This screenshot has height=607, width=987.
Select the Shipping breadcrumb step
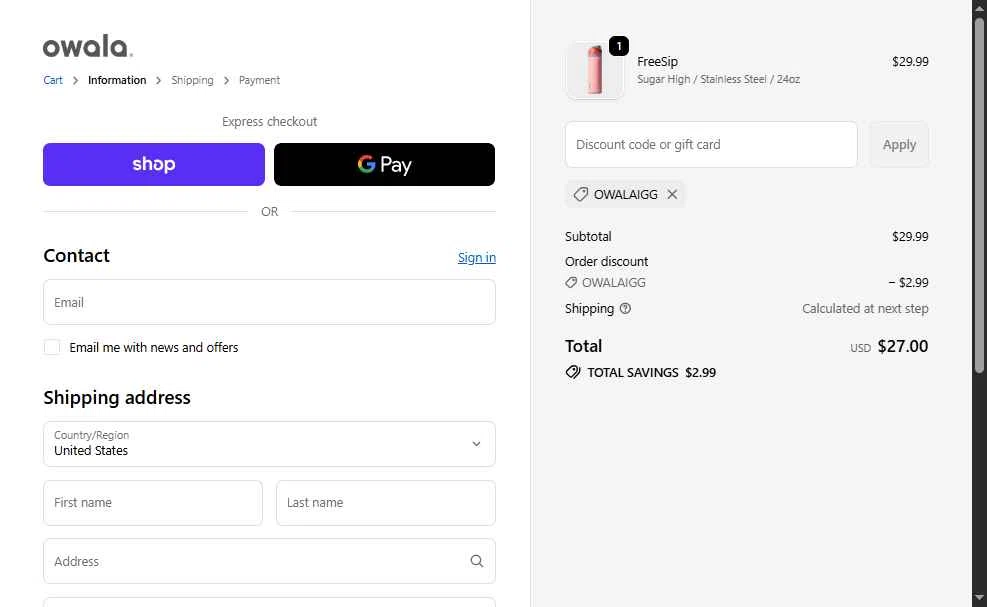tap(192, 80)
